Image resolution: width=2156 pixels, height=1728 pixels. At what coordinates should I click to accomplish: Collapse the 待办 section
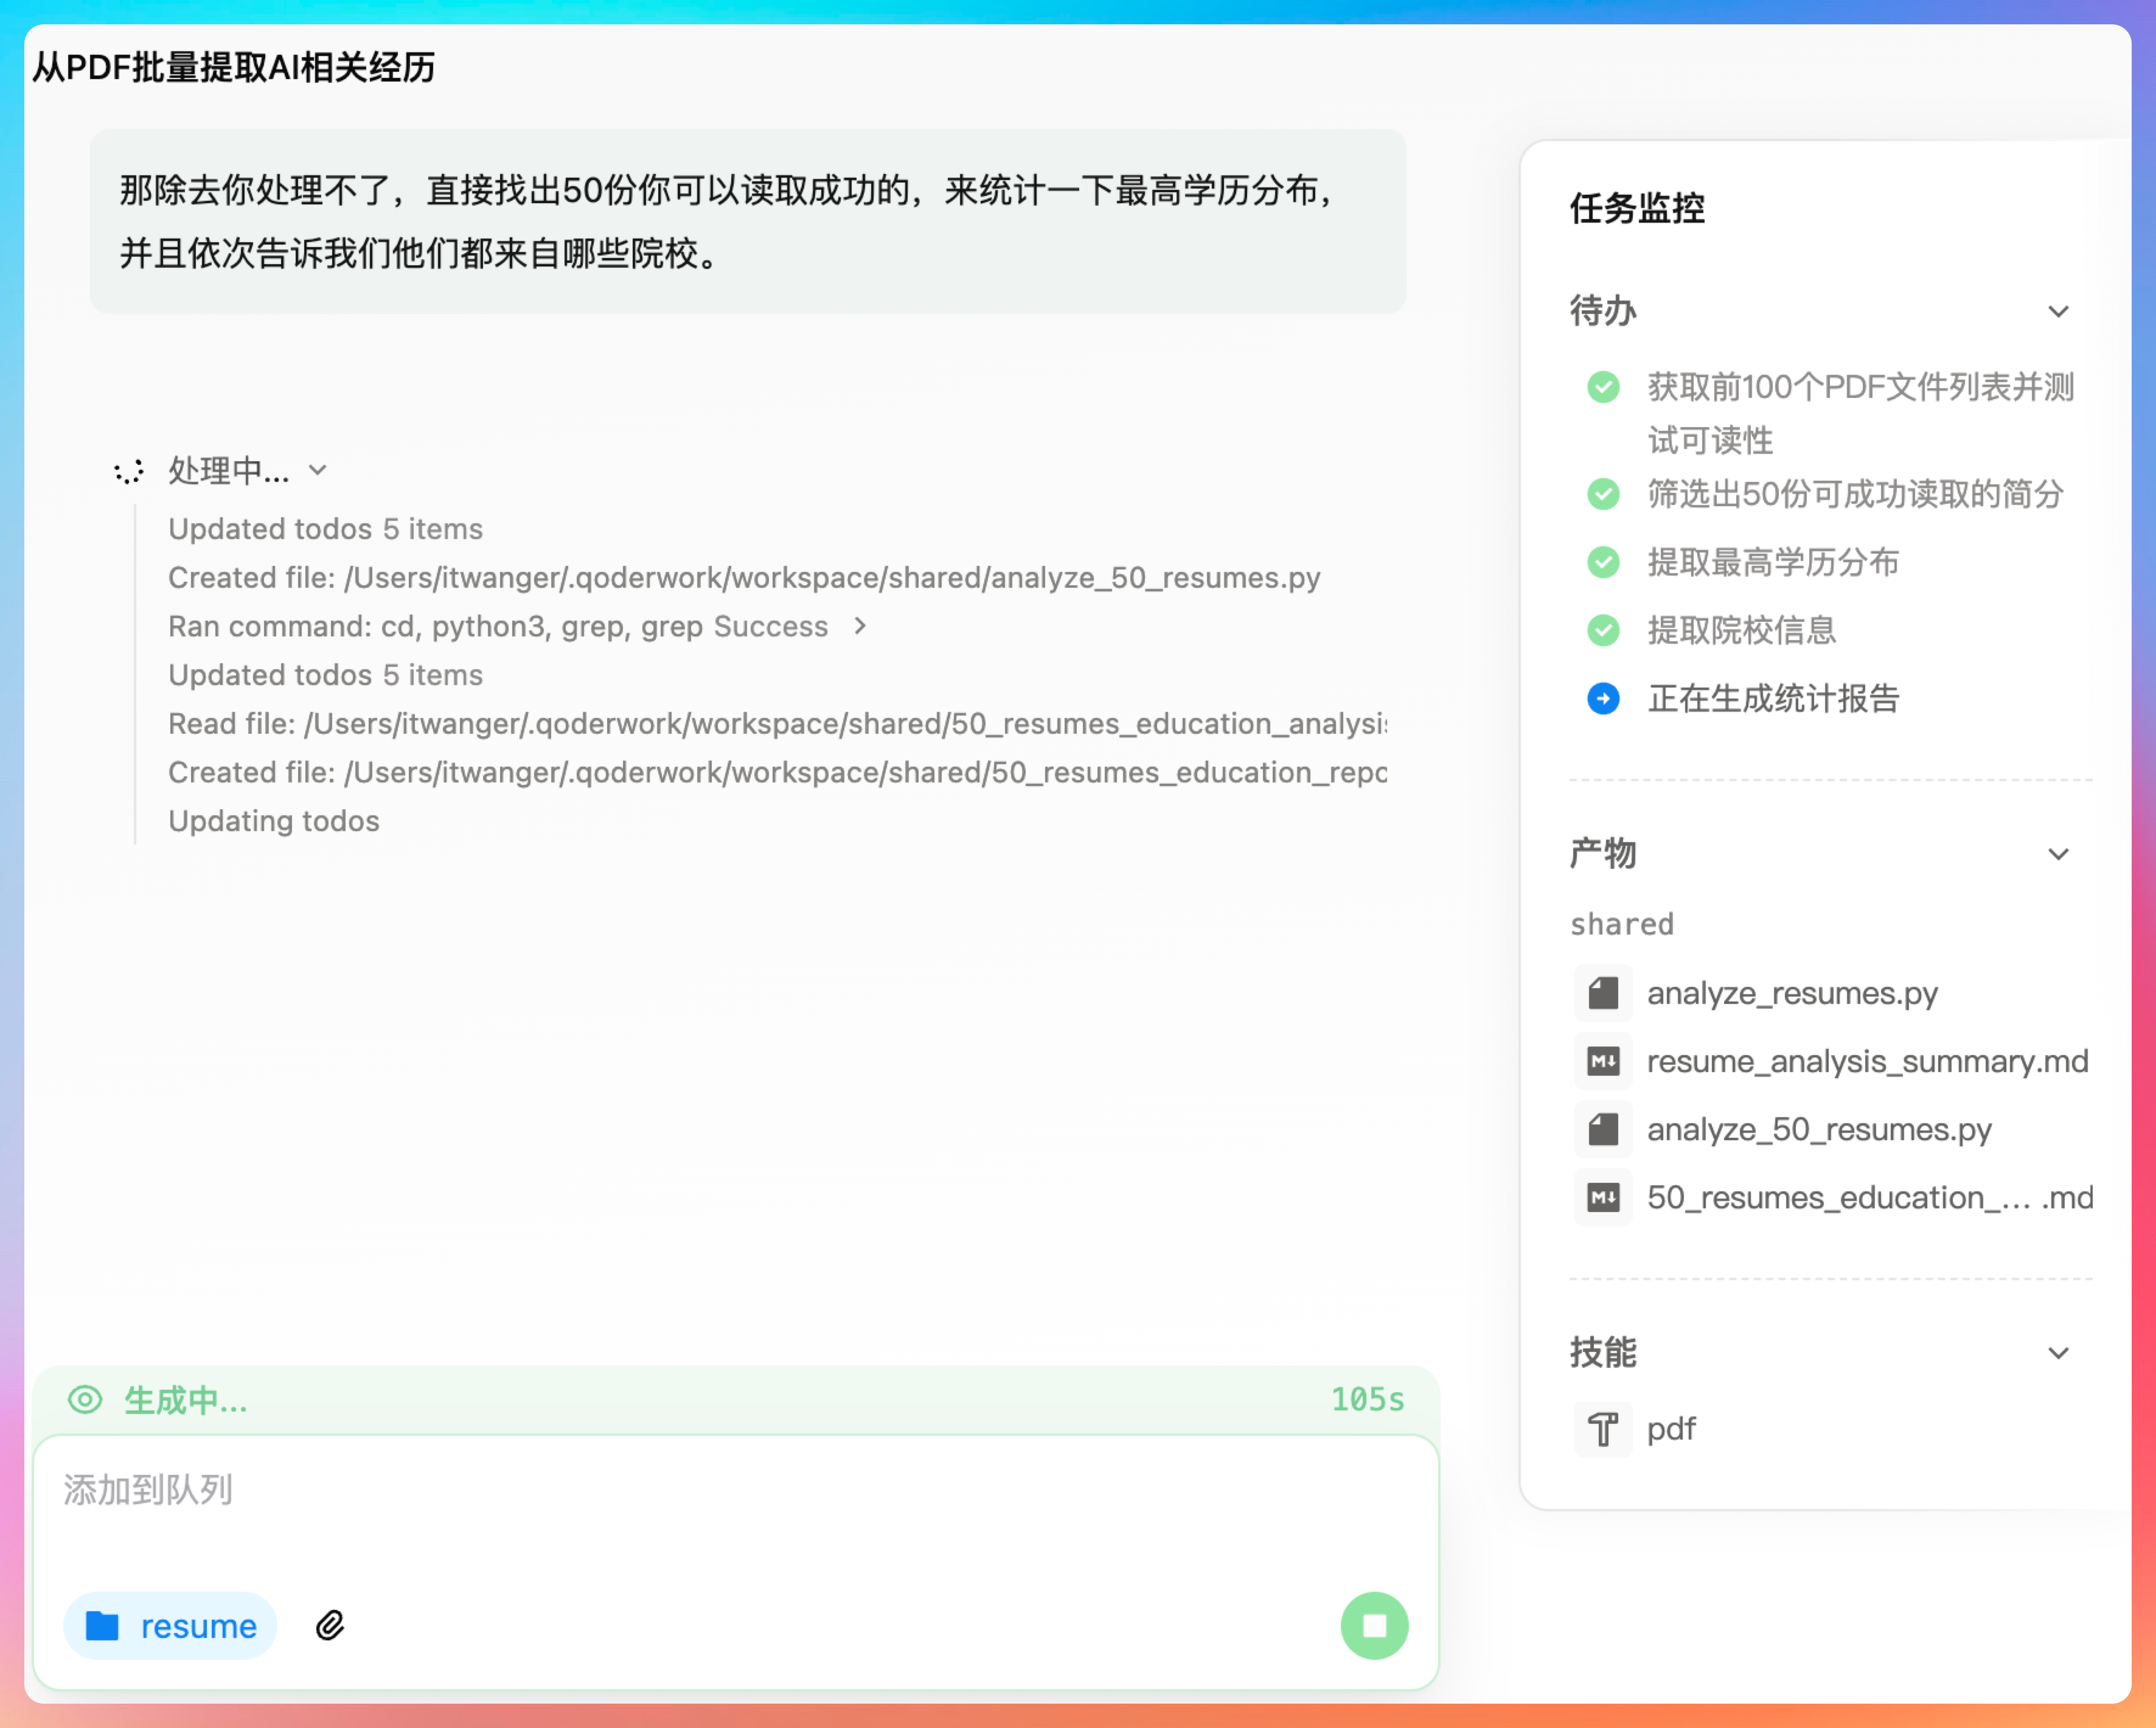[2058, 312]
